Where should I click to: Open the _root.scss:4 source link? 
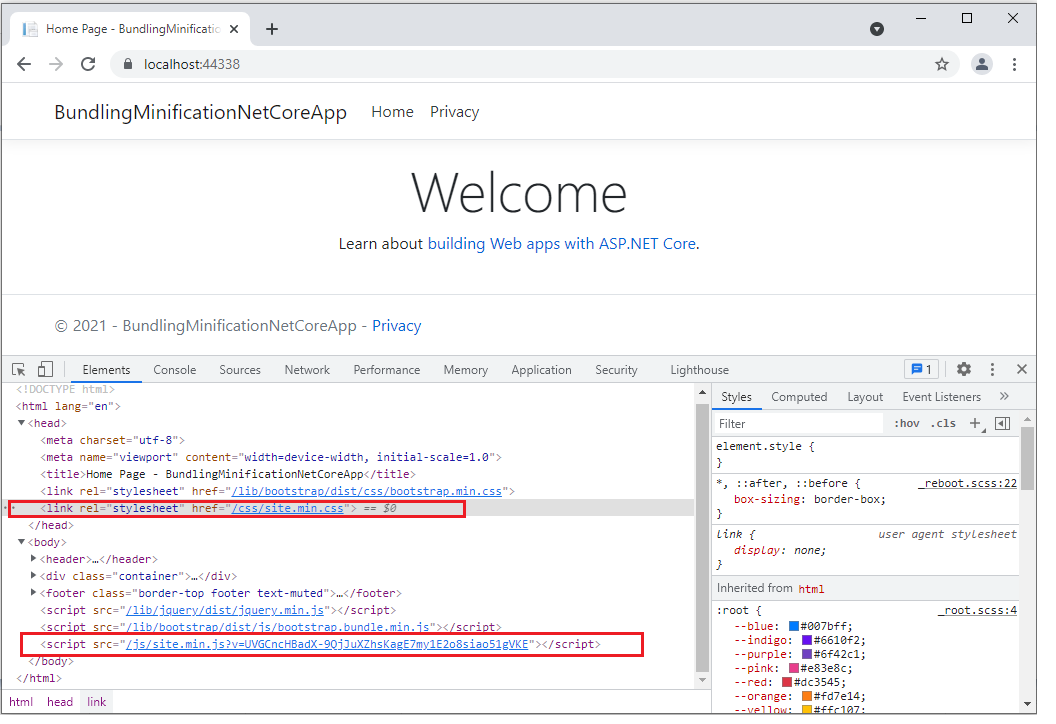coord(977,610)
